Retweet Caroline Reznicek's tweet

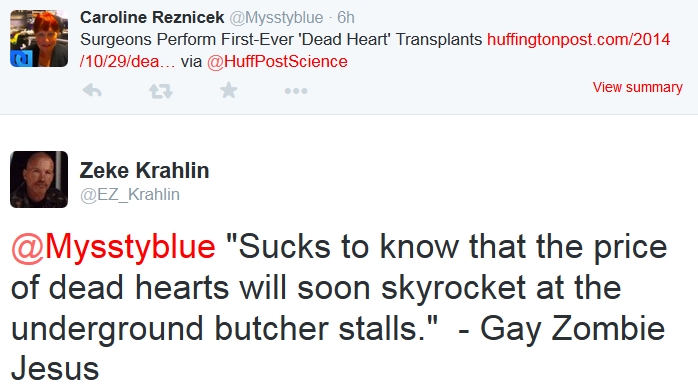tap(161, 91)
